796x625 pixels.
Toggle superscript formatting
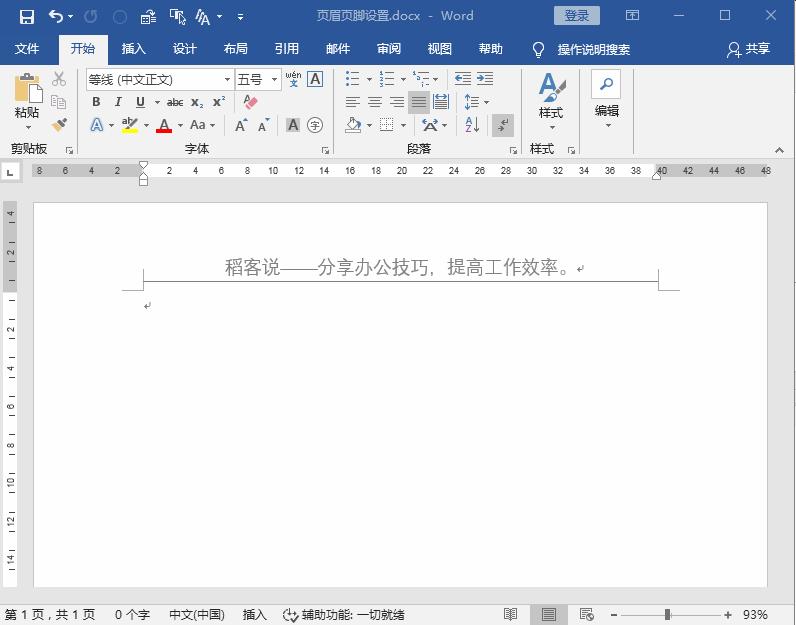click(x=219, y=102)
